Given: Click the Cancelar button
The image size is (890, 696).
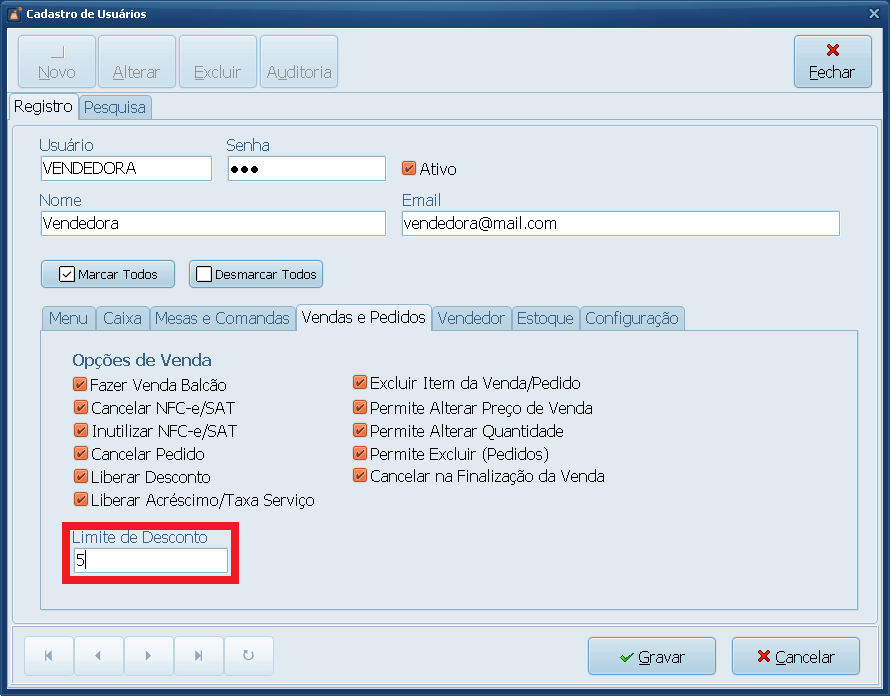Looking at the screenshot, I should (795, 657).
